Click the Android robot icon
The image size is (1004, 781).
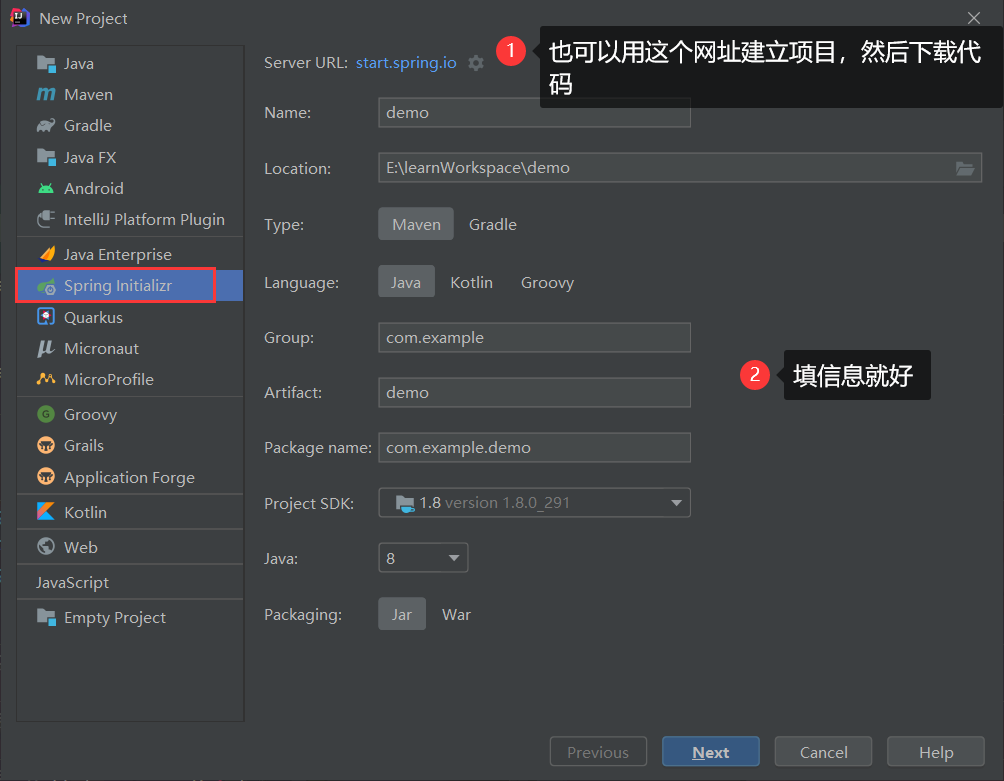tap(46, 188)
